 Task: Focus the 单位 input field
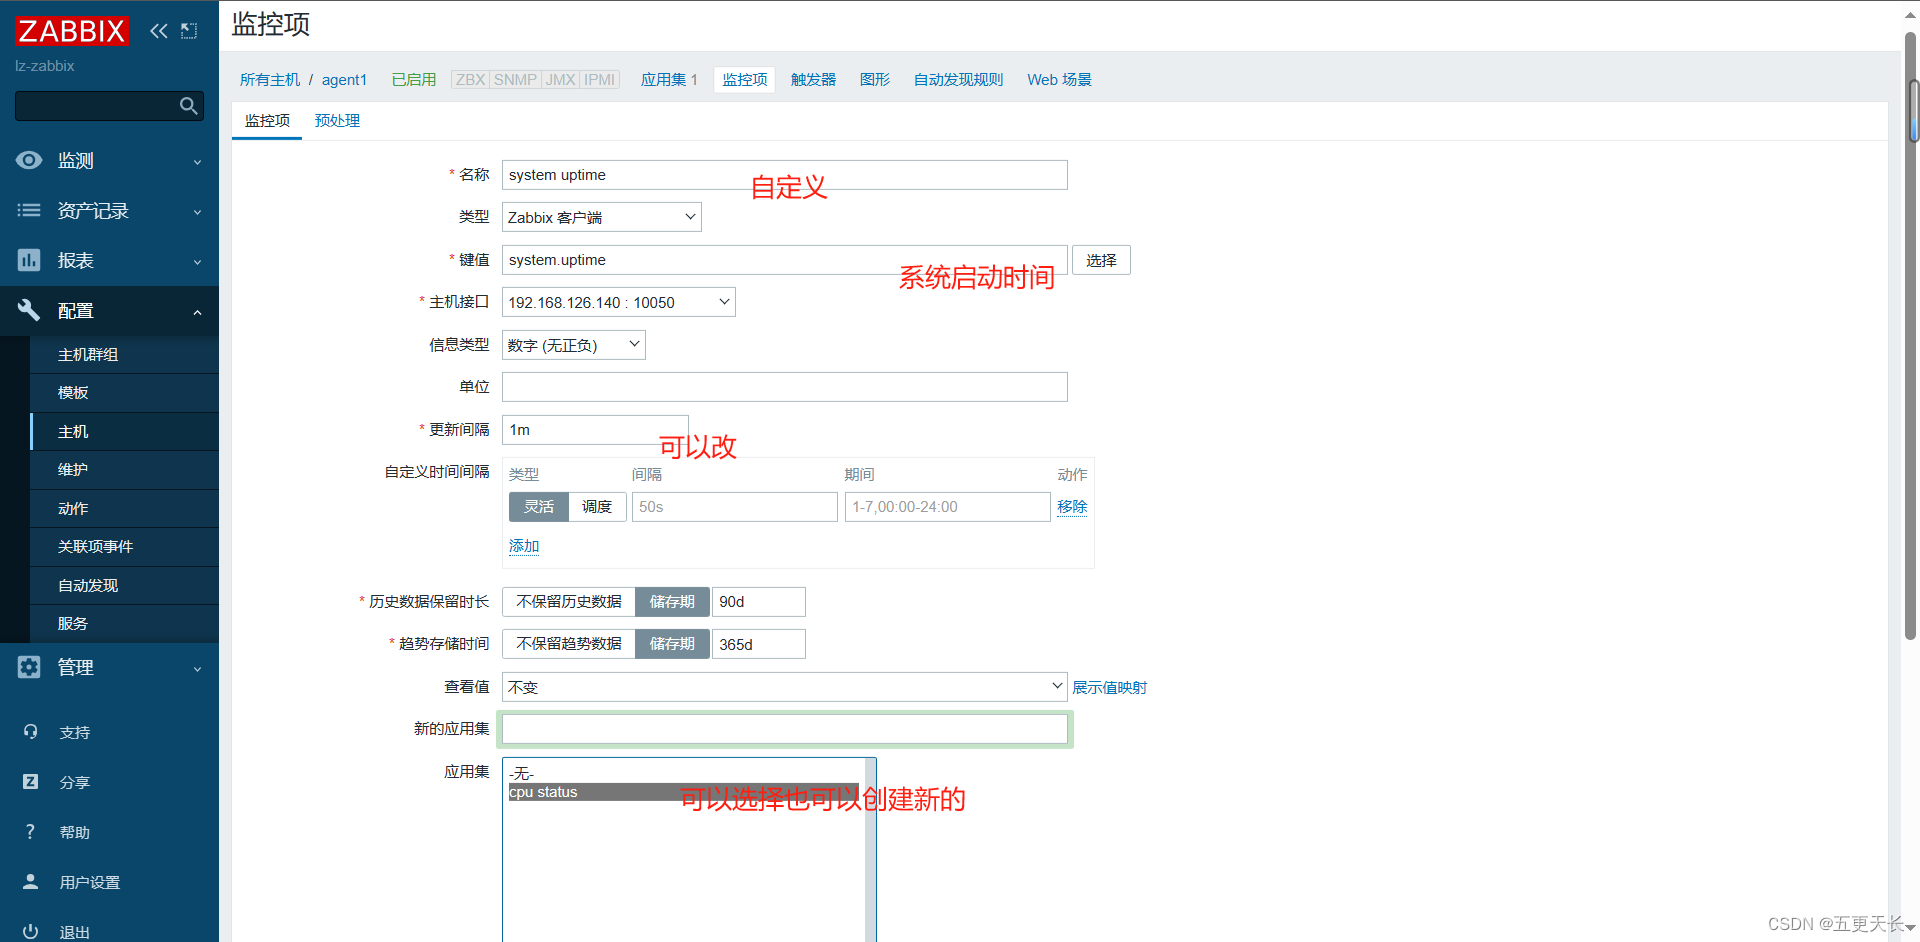click(785, 387)
